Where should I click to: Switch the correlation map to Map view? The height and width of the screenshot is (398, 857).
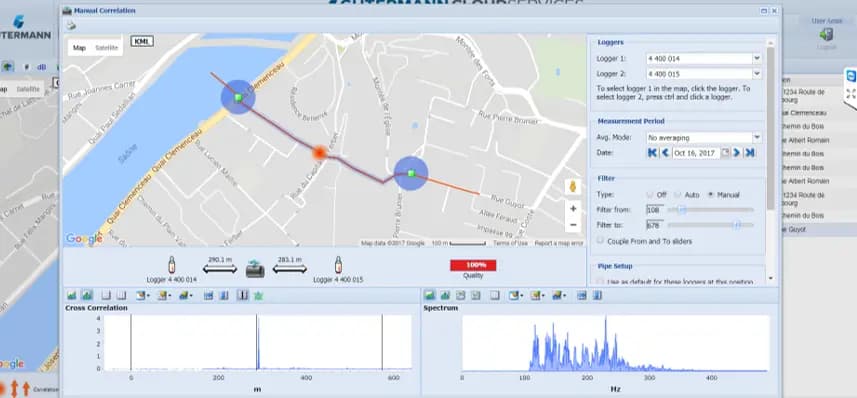79,48
